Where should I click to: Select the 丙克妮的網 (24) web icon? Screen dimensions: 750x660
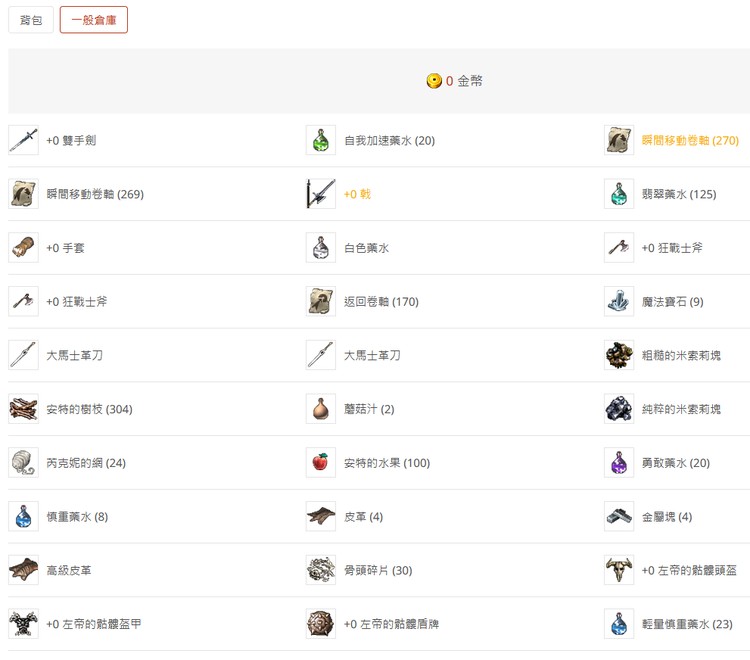click(23, 463)
